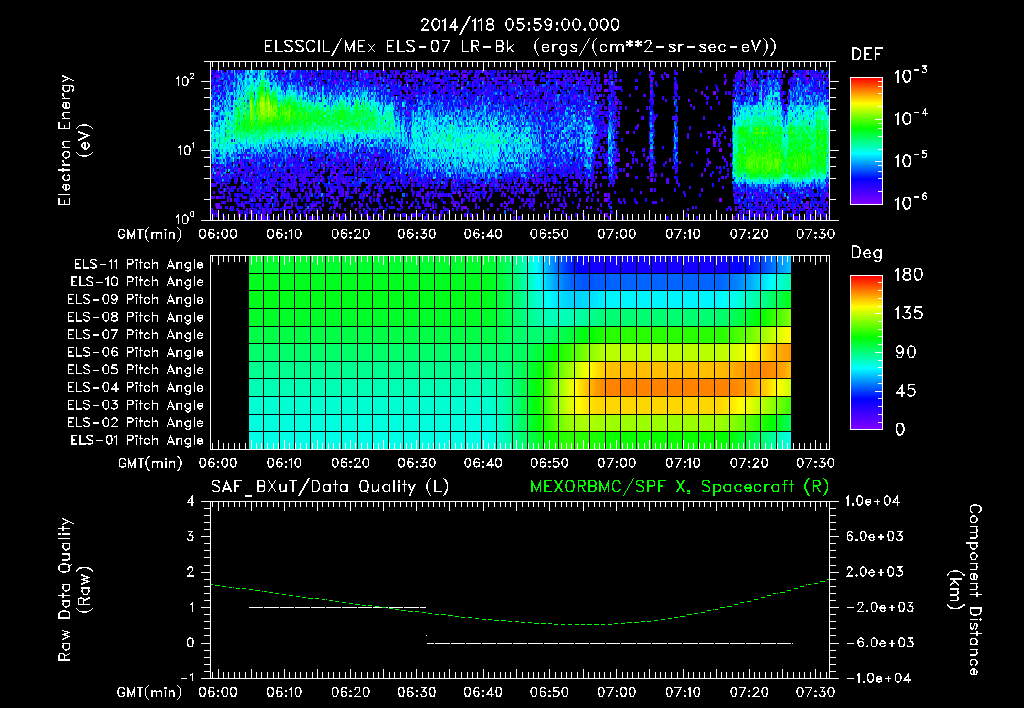Click the SAF_BXuT/Data Quality (L) title
The image size is (1024, 708).
click(x=330, y=487)
